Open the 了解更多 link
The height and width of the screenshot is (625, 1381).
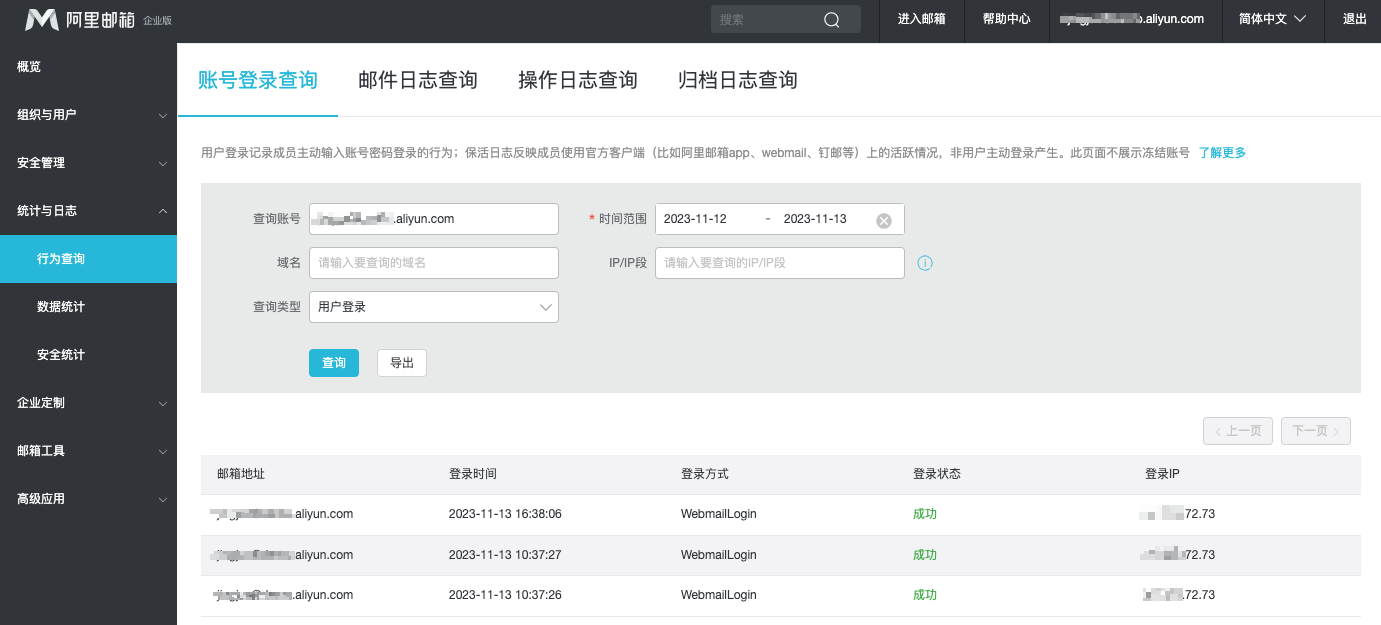[x=1221, y=151]
